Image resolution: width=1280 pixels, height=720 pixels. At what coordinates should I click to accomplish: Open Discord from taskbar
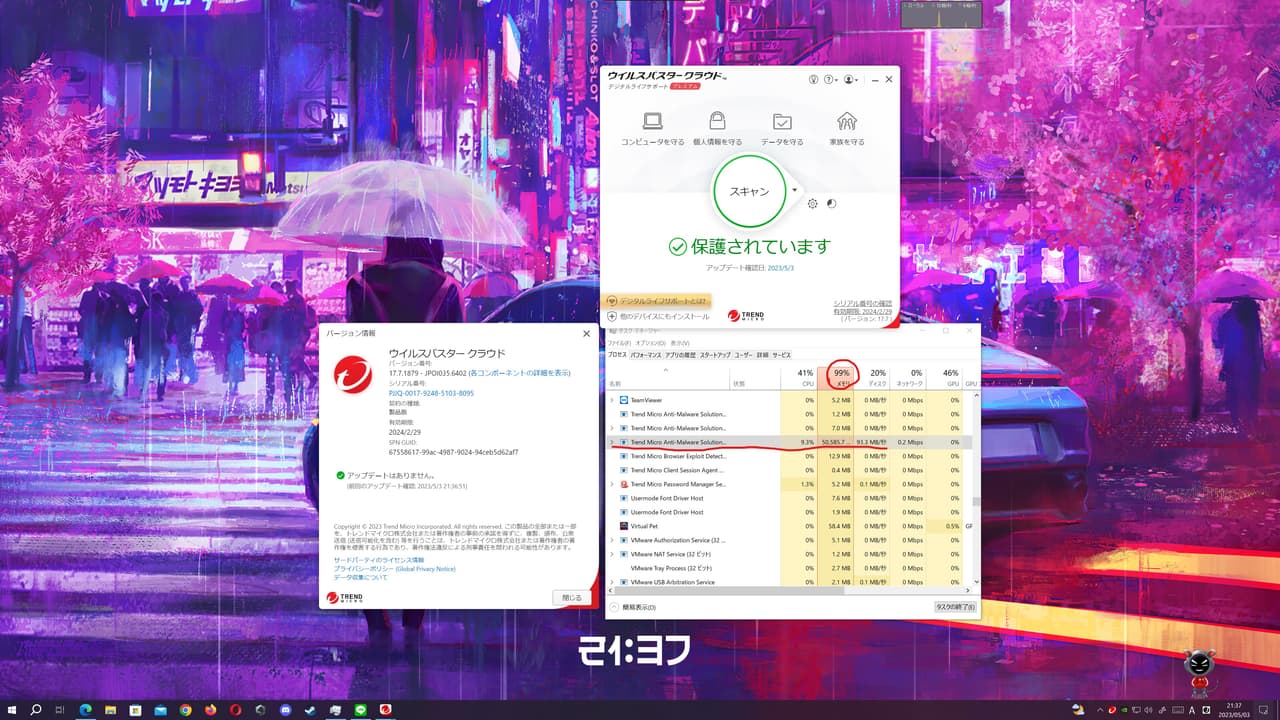pyautogui.click(x=286, y=709)
